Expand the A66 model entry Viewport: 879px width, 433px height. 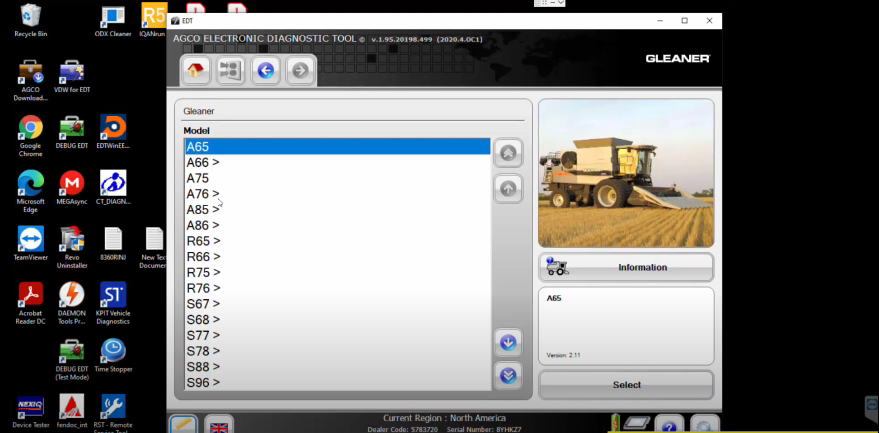203,163
